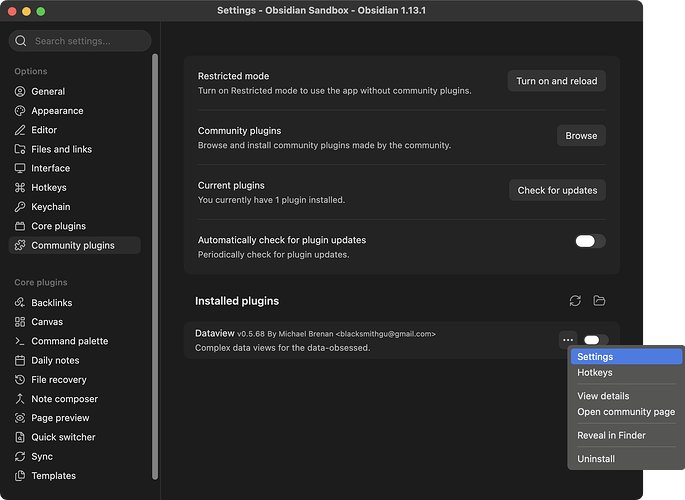Screen dimensions: 685x500
Task: Open the Appearance settings section
Action: [x=74, y=110]
